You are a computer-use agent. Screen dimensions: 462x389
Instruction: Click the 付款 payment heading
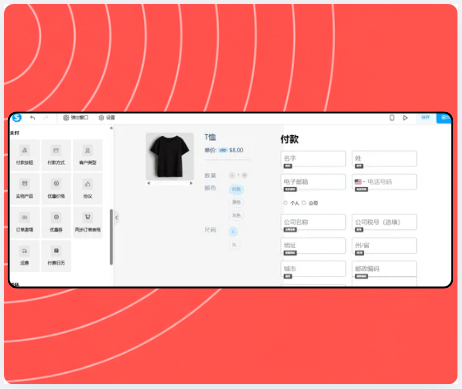(x=289, y=139)
